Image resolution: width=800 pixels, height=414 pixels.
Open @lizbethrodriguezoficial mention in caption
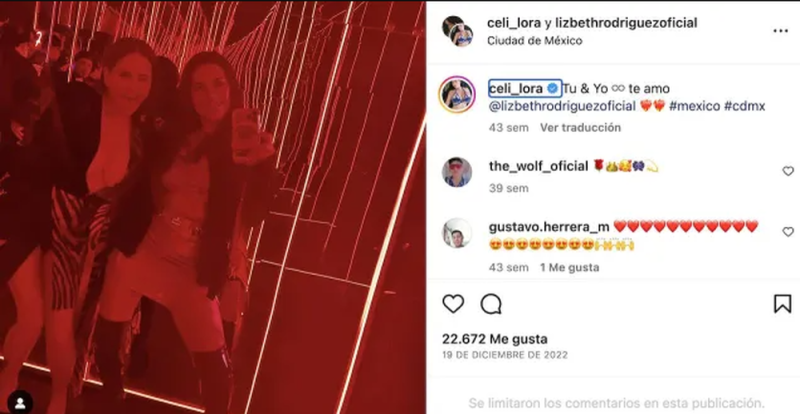click(562, 106)
